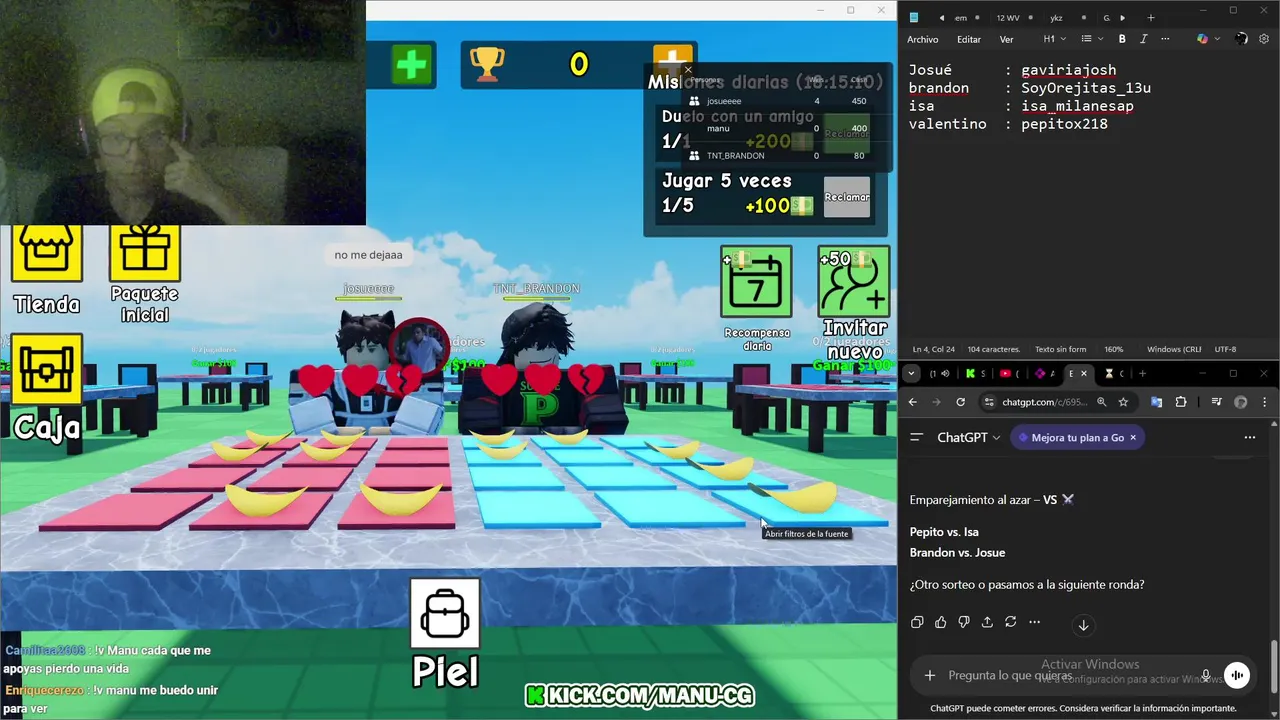Click 'pepitox218' text in Notepad
This screenshot has width=1280, height=720.
[x=1064, y=124]
